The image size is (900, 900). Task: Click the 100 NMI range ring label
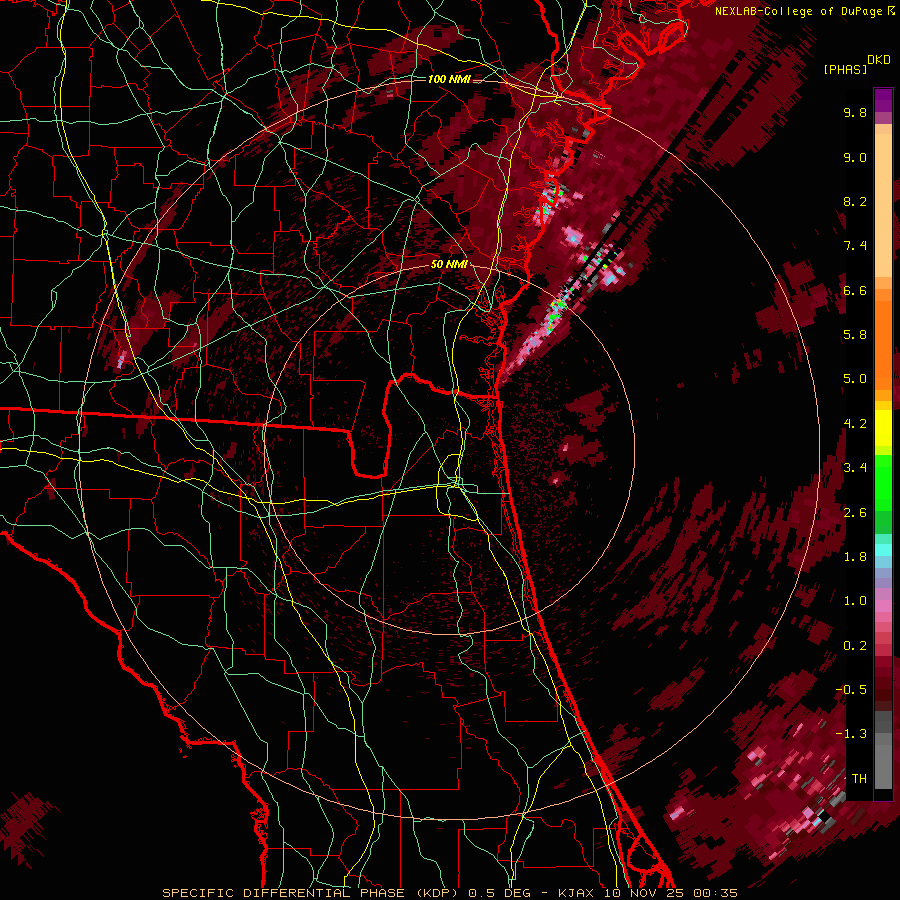coord(448,79)
